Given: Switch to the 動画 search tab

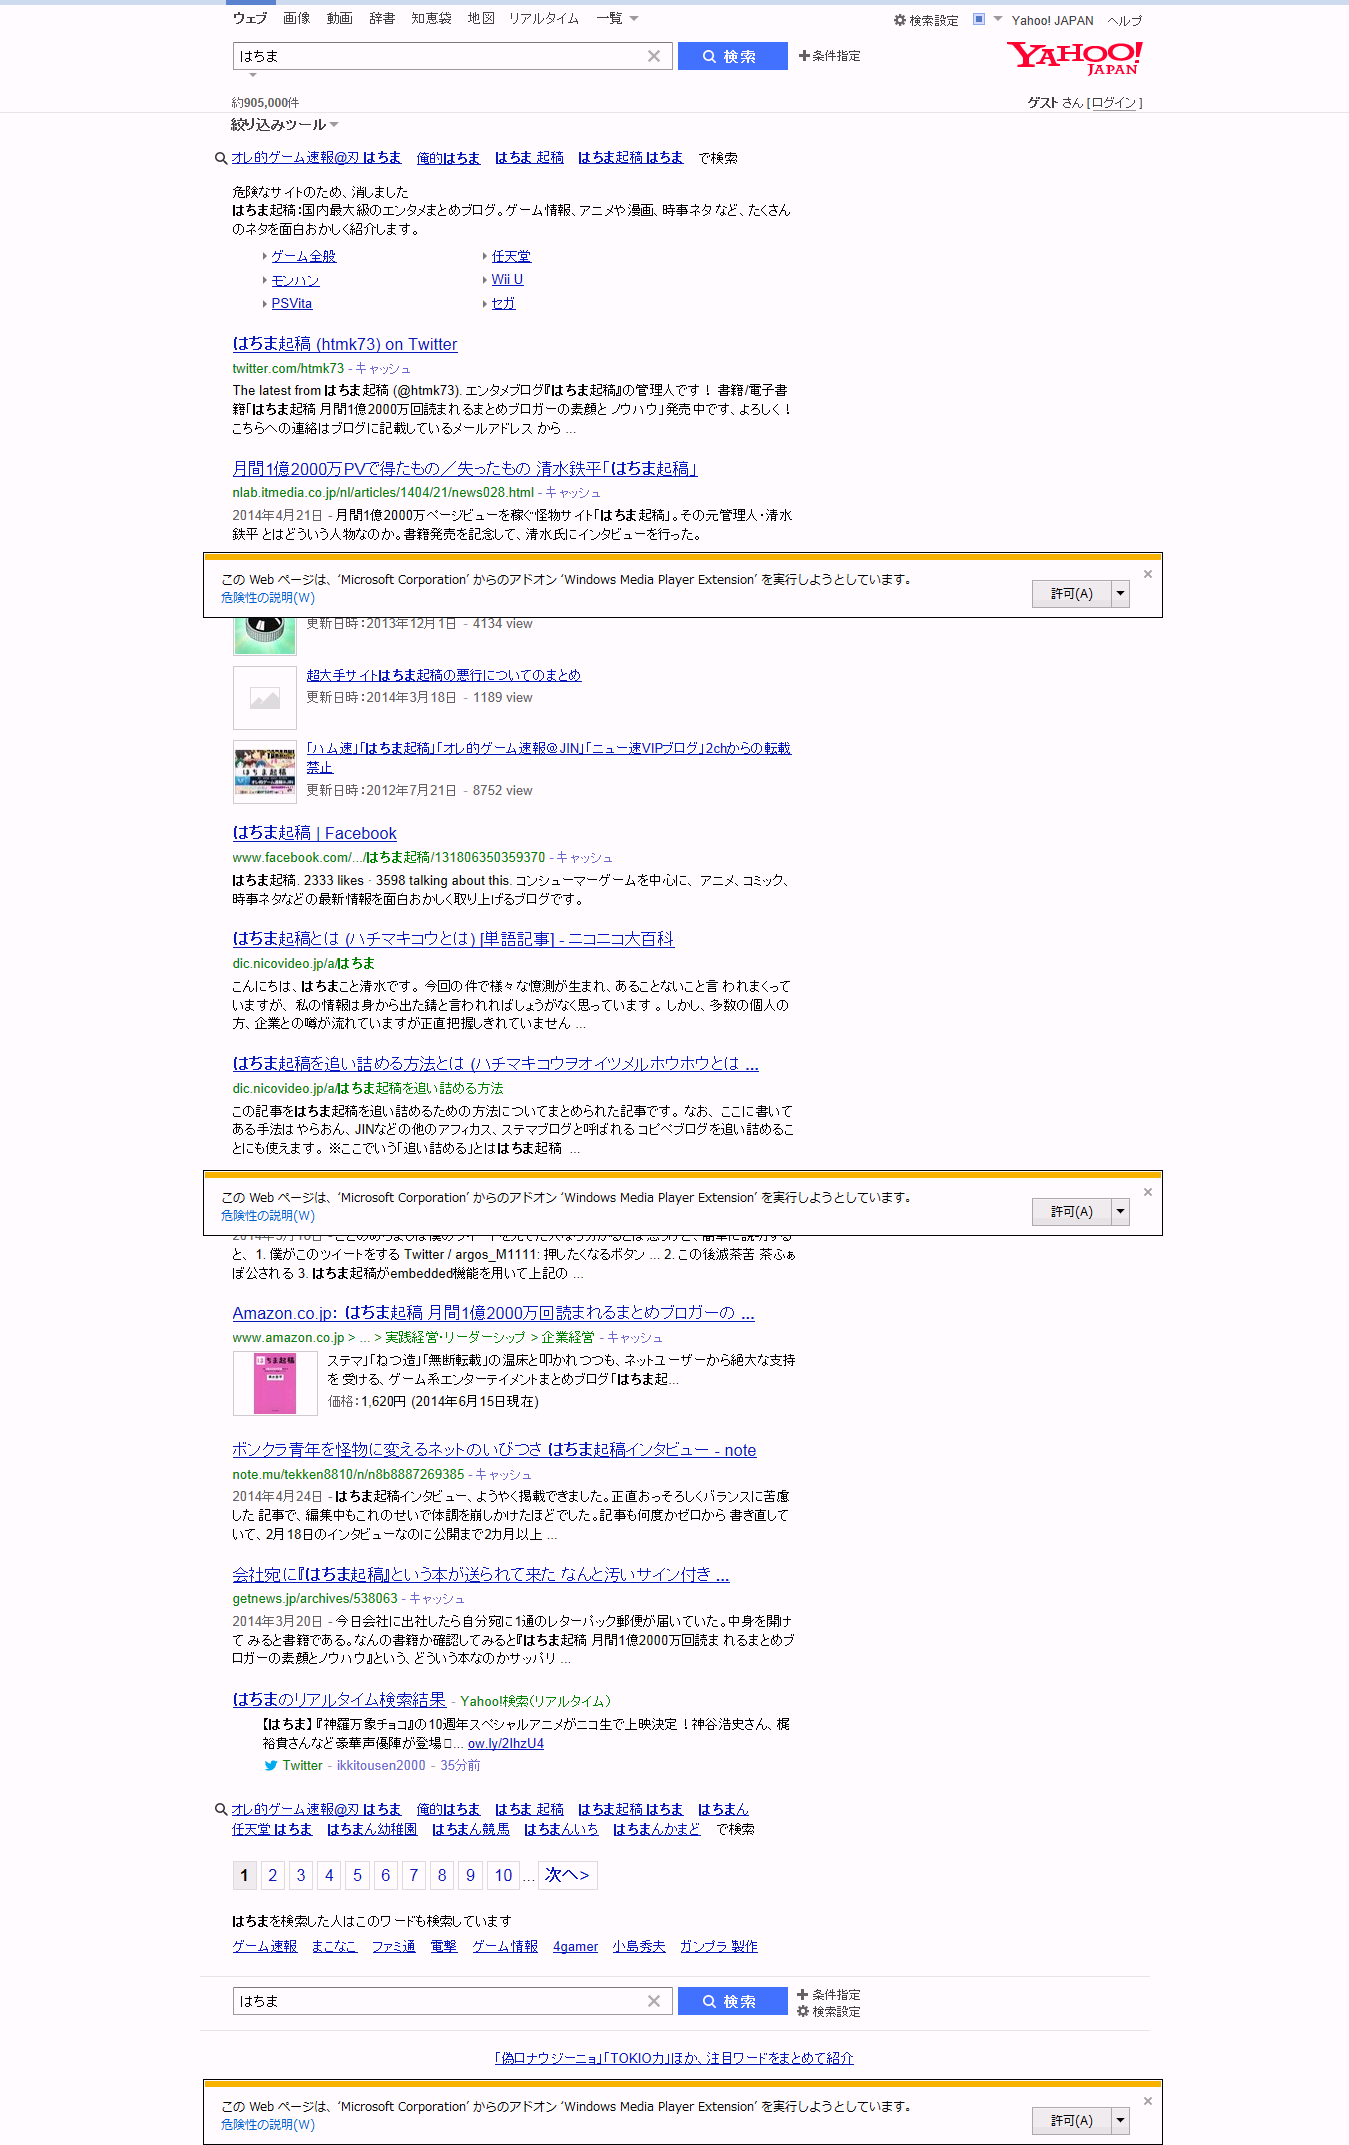Looking at the screenshot, I should [x=340, y=18].
